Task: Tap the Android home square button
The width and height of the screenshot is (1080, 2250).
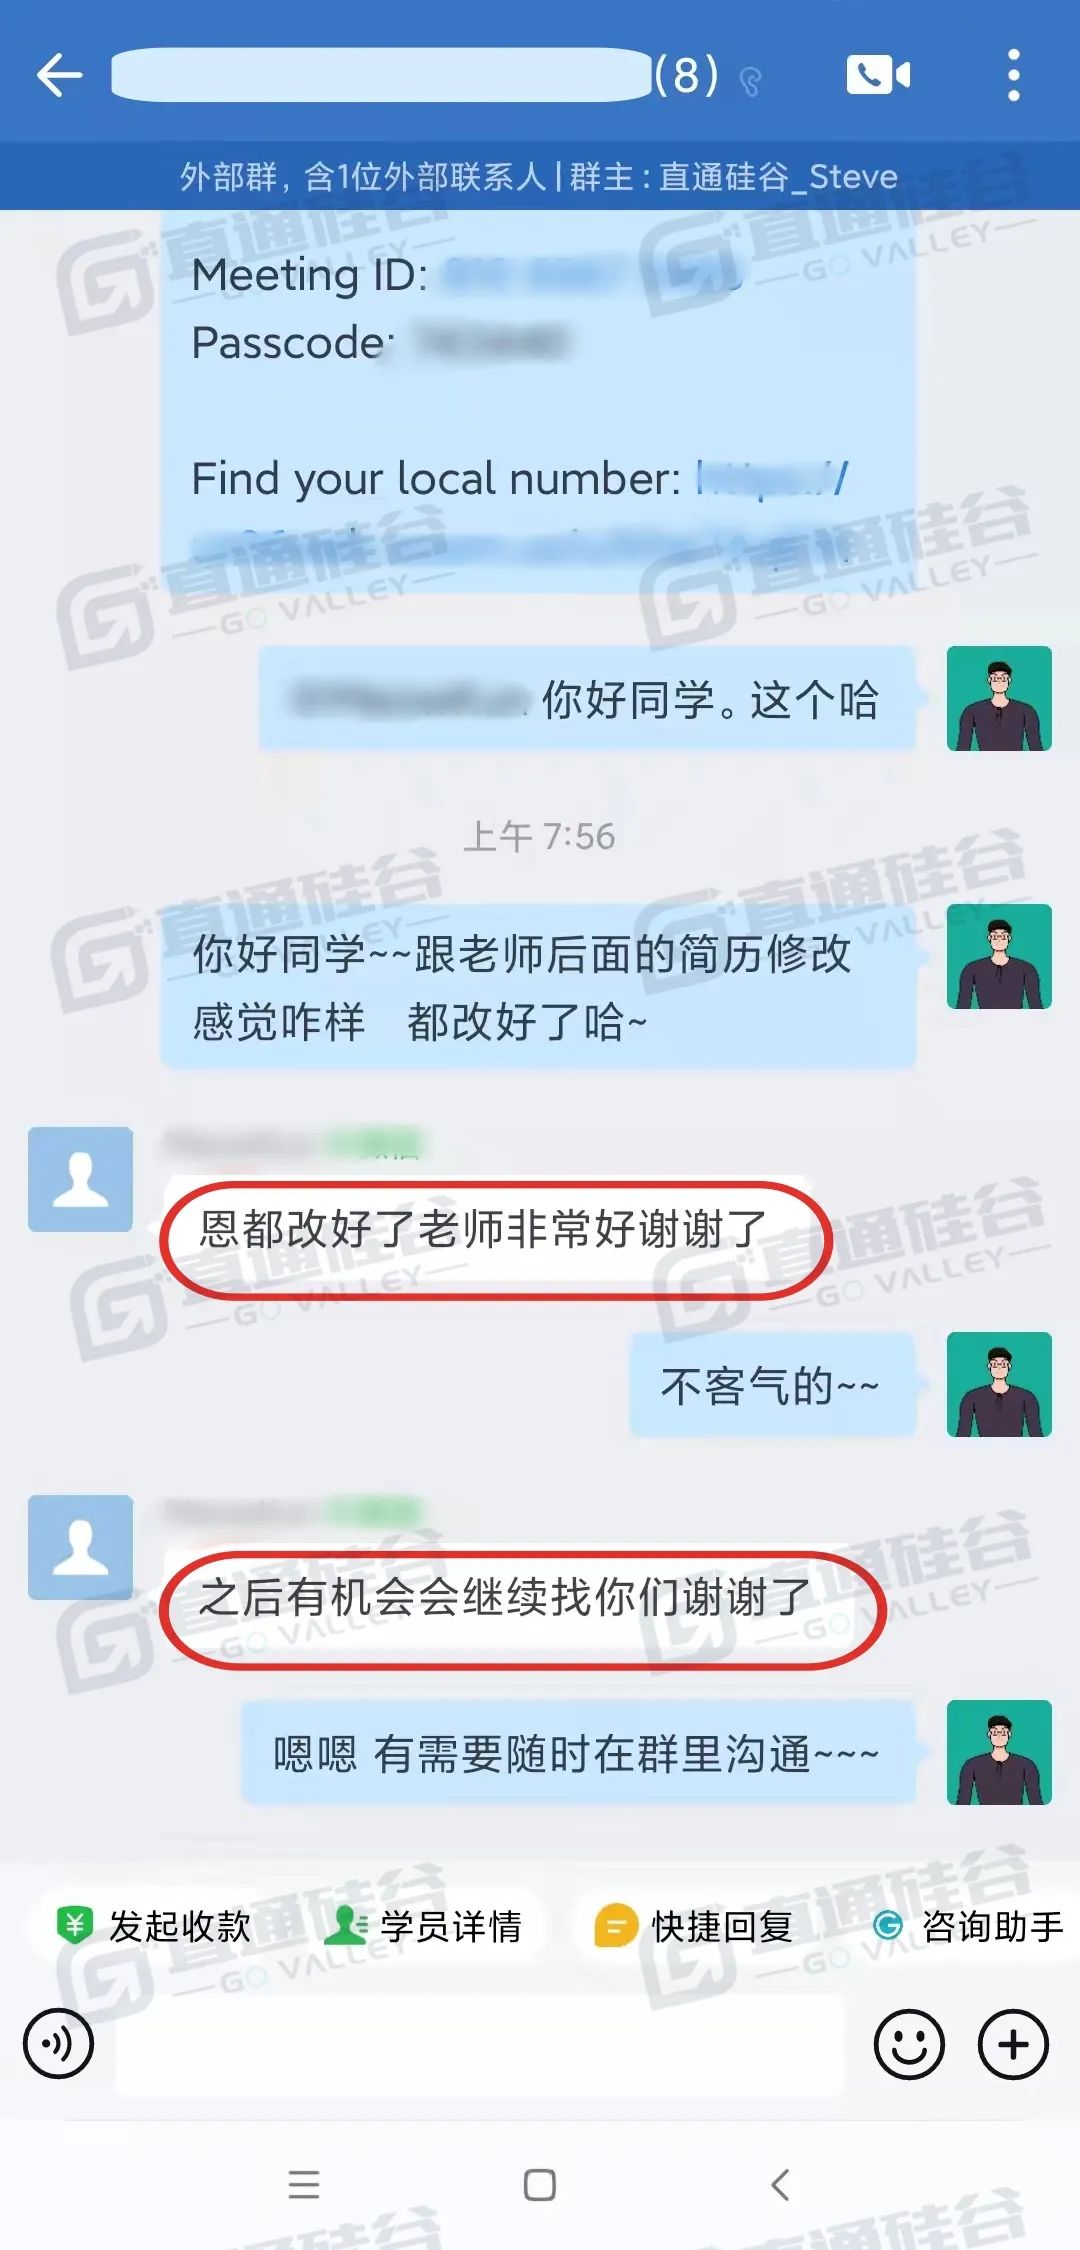Action: point(540,2185)
